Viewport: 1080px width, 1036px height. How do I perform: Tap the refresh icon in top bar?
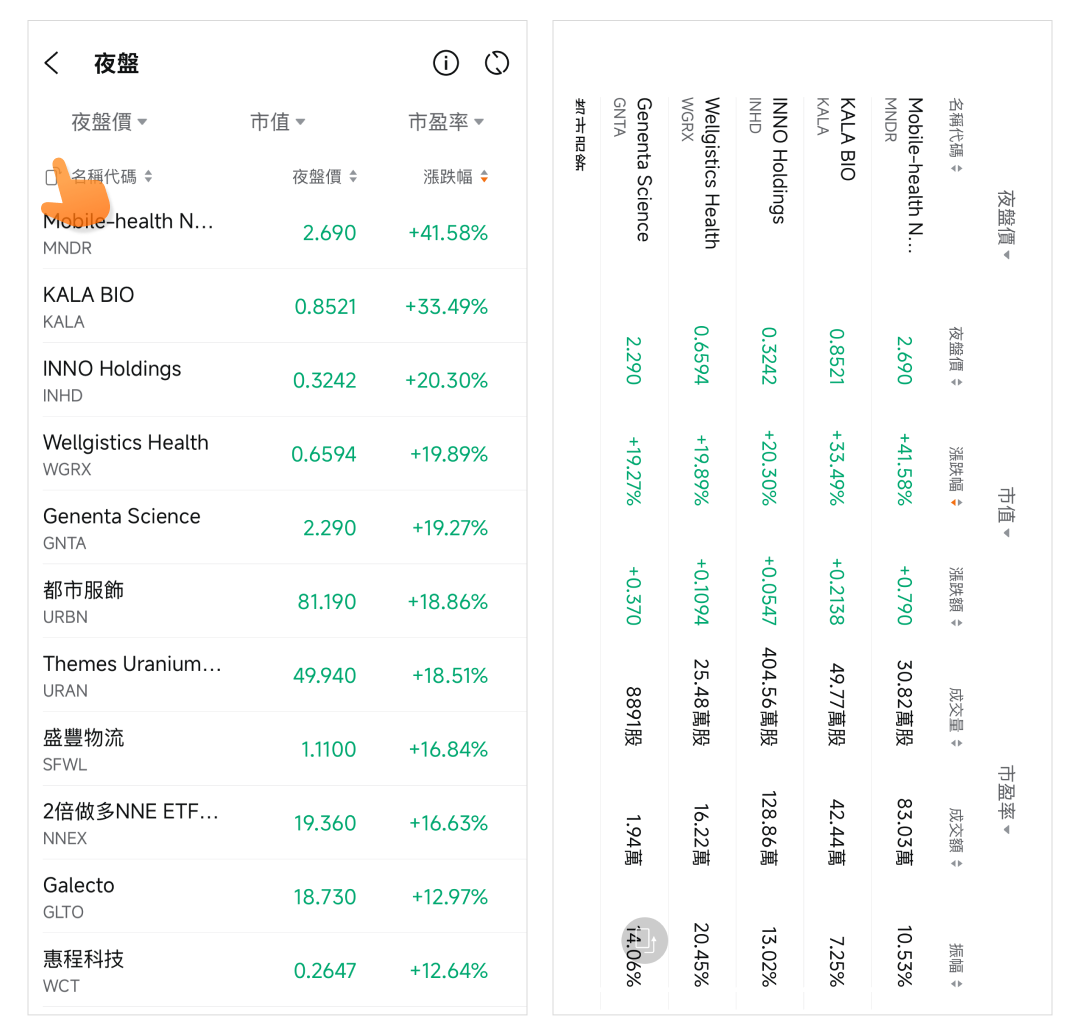497,63
